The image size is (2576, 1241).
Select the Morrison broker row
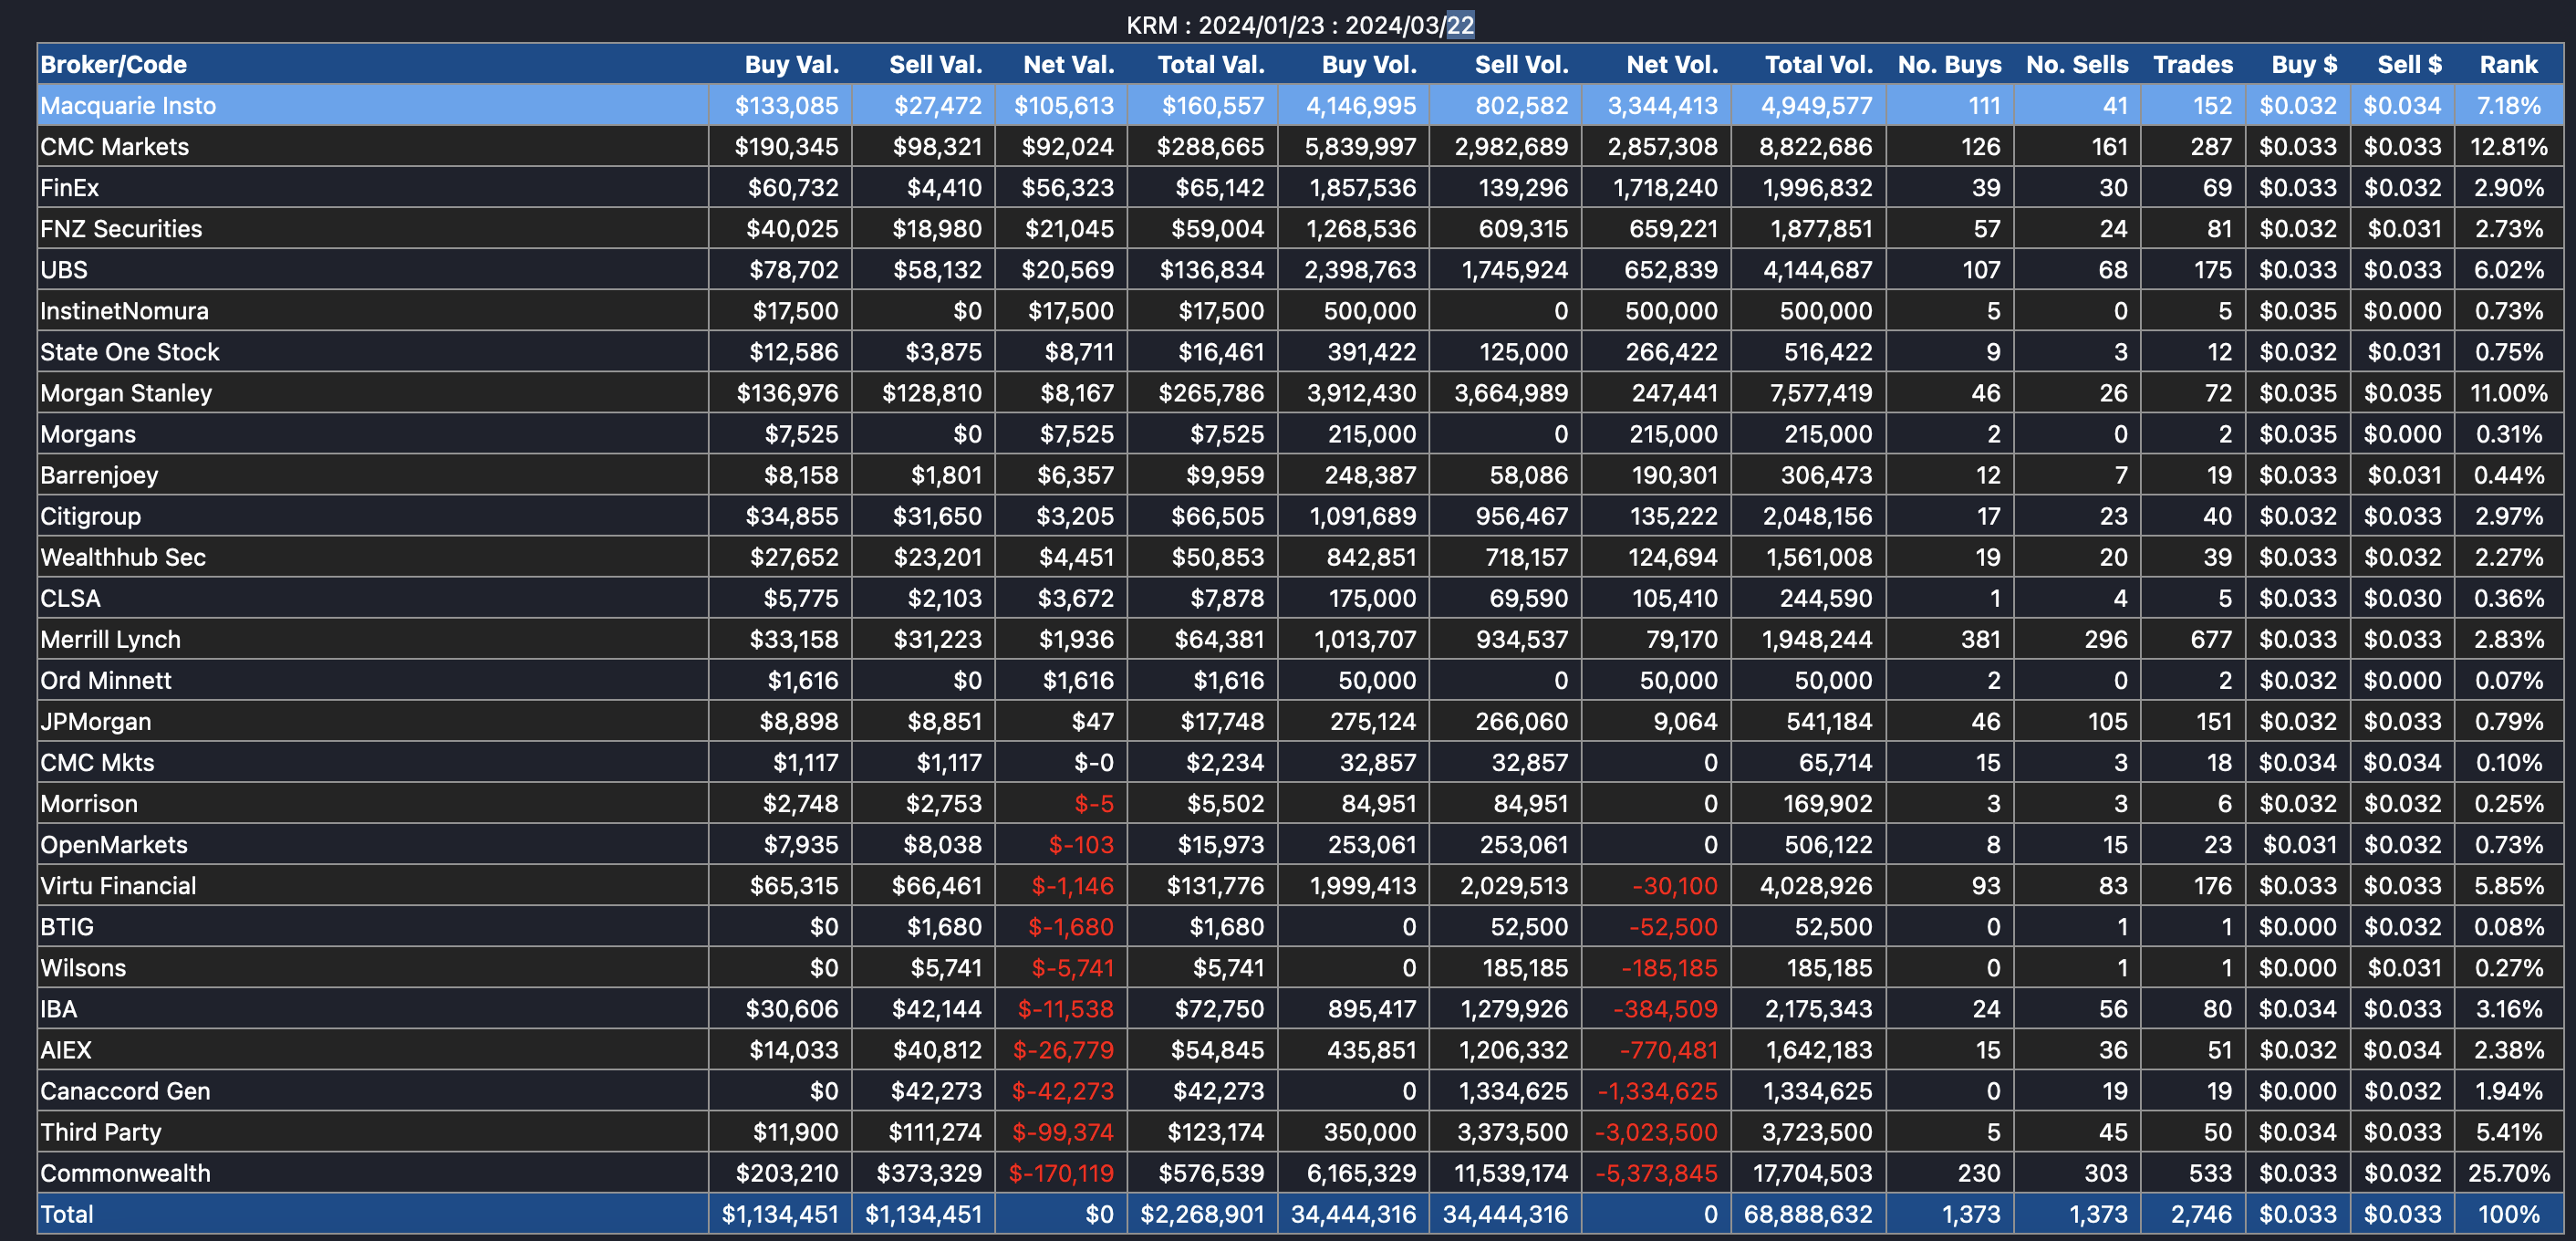pyautogui.click(x=1300, y=803)
